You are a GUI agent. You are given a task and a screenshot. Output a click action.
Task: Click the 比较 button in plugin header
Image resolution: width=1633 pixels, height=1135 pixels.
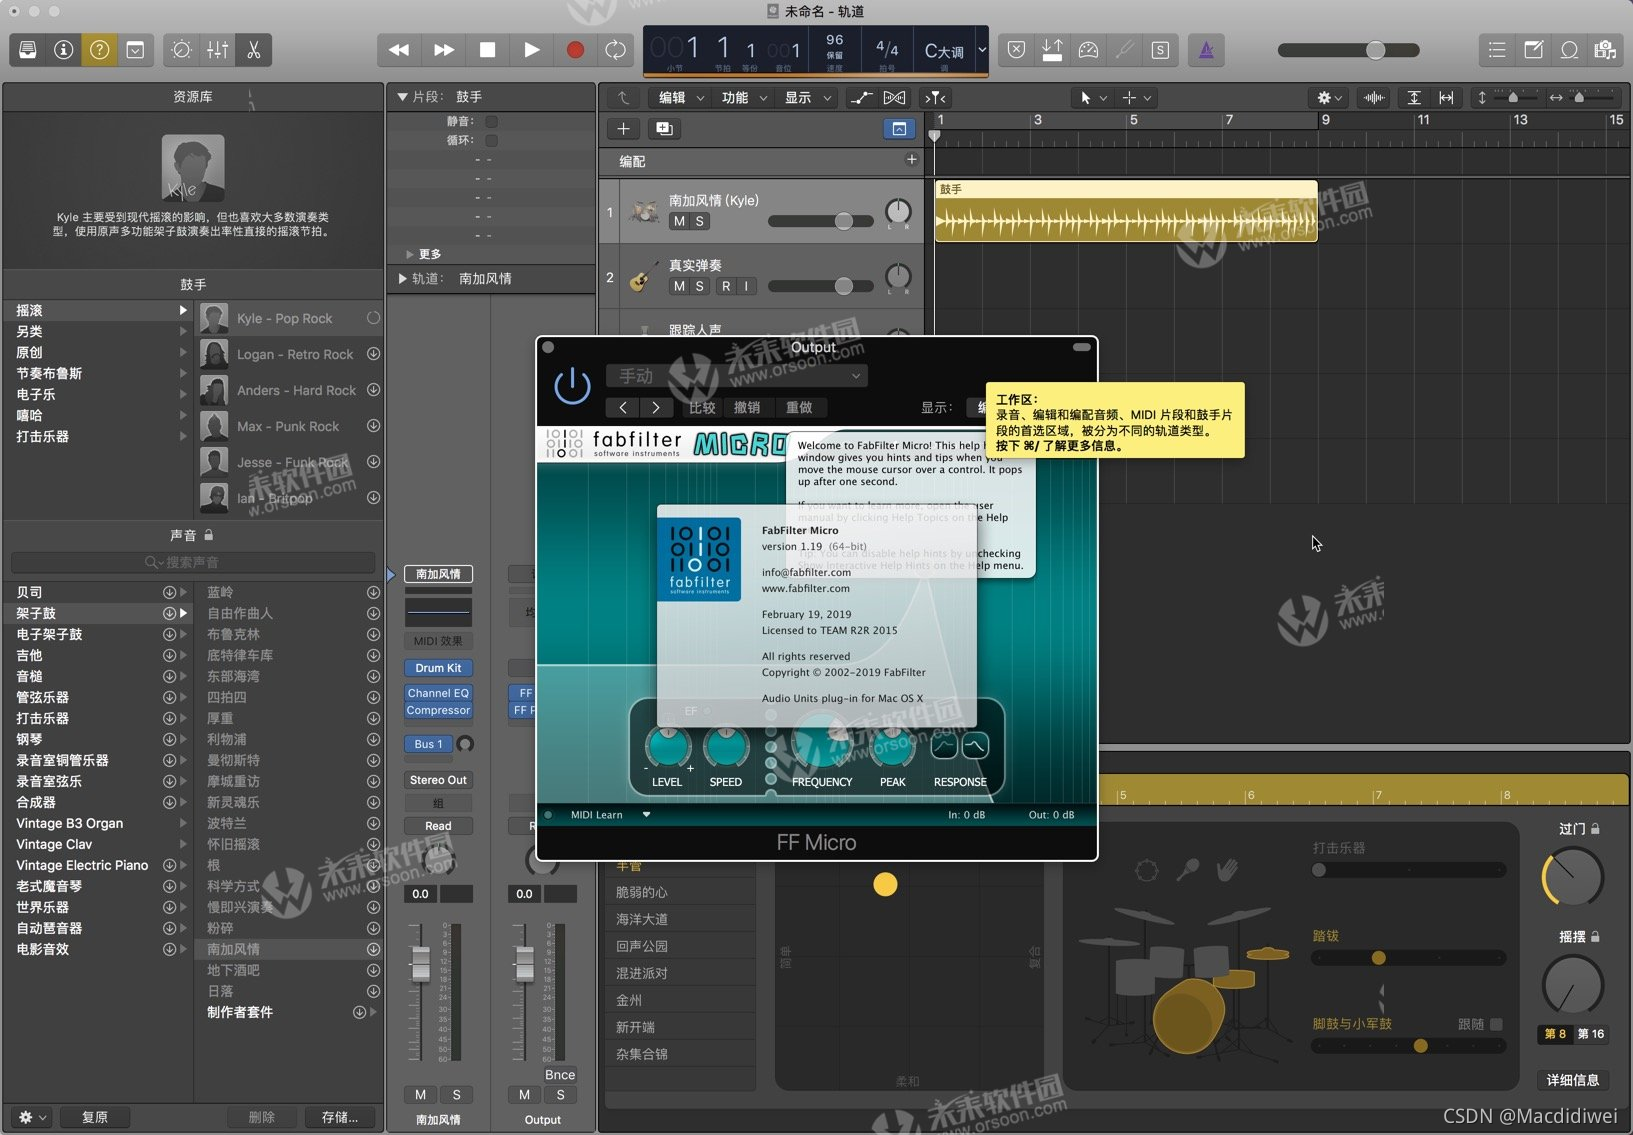pyautogui.click(x=702, y=407)
